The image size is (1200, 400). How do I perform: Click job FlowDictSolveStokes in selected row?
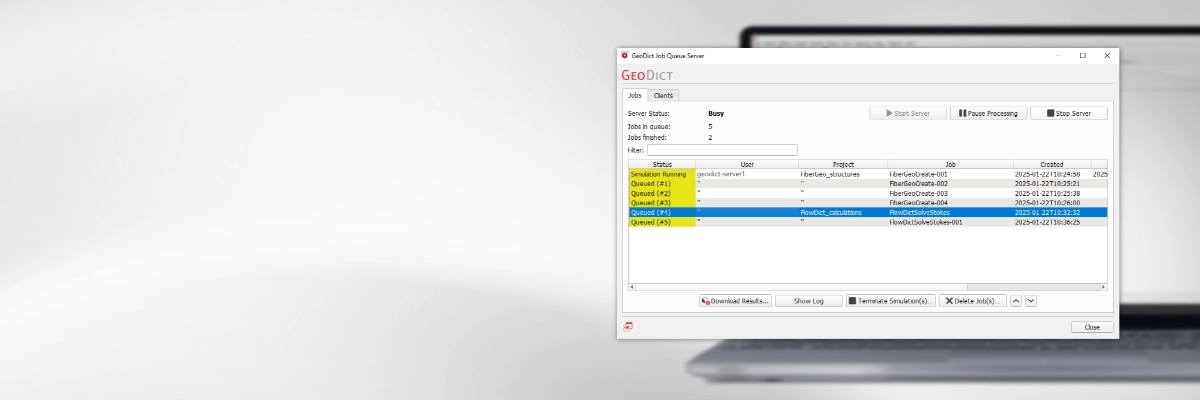click(x=950, y=212)
